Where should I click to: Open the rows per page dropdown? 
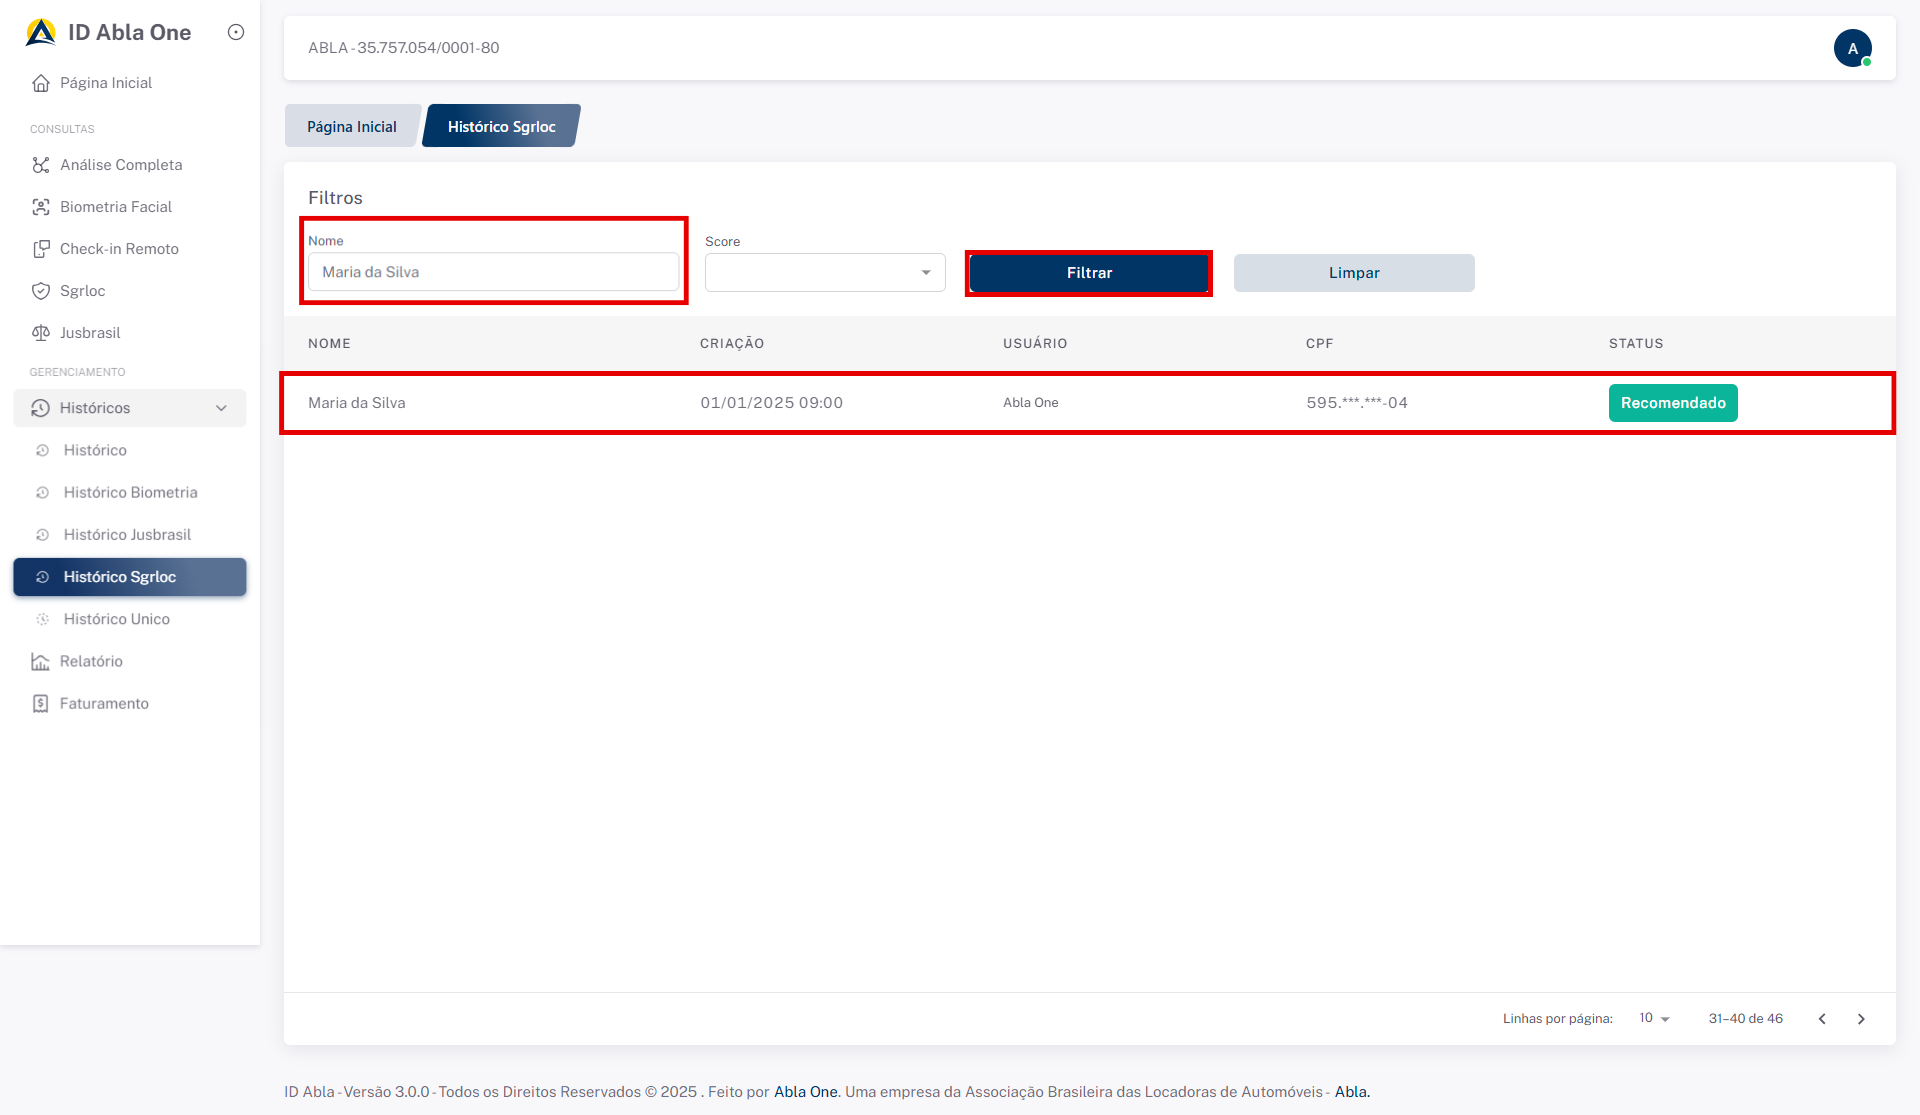(1655, 1018)
